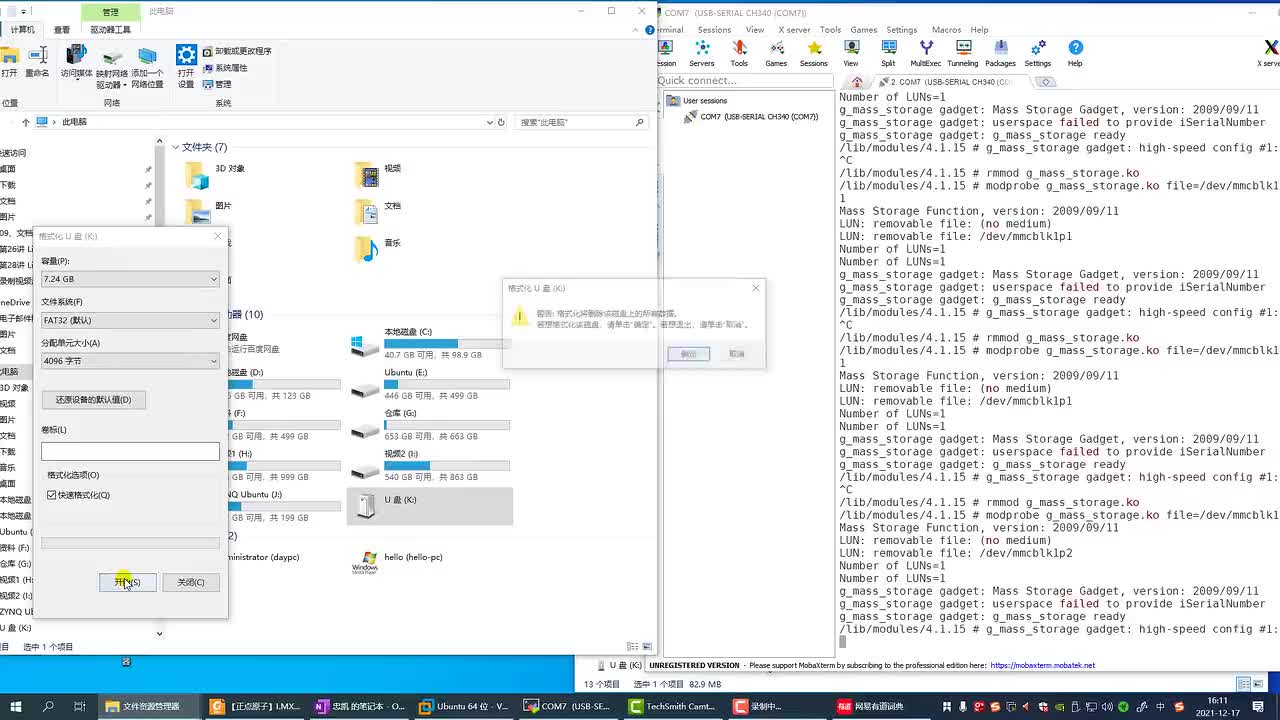The width and height of the screenshot is (1280, 720).
Task: Open the 3D 对象 folder
Action: tap(216, 175)
